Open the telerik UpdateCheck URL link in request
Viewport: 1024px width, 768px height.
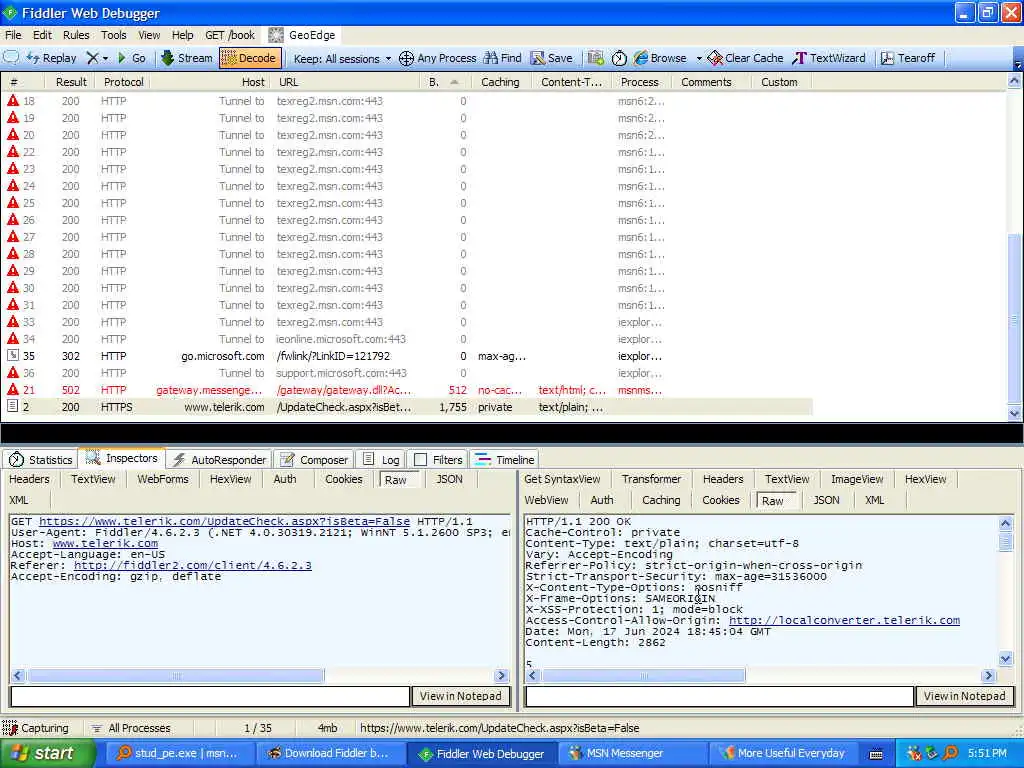pyautogui.click(x=224, y=521)
